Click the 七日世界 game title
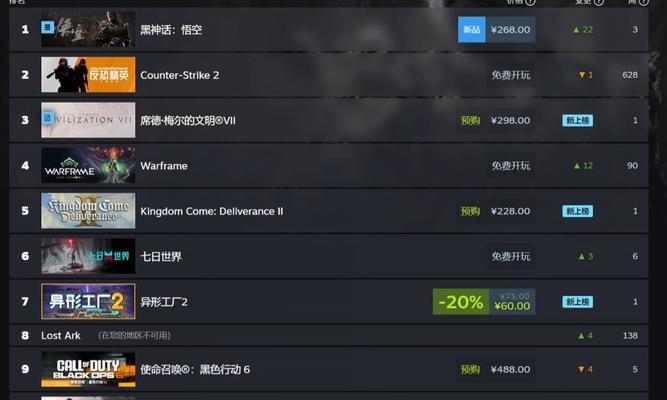The height and width of the screenshot is (400, 667). click(x=161, y=257)
